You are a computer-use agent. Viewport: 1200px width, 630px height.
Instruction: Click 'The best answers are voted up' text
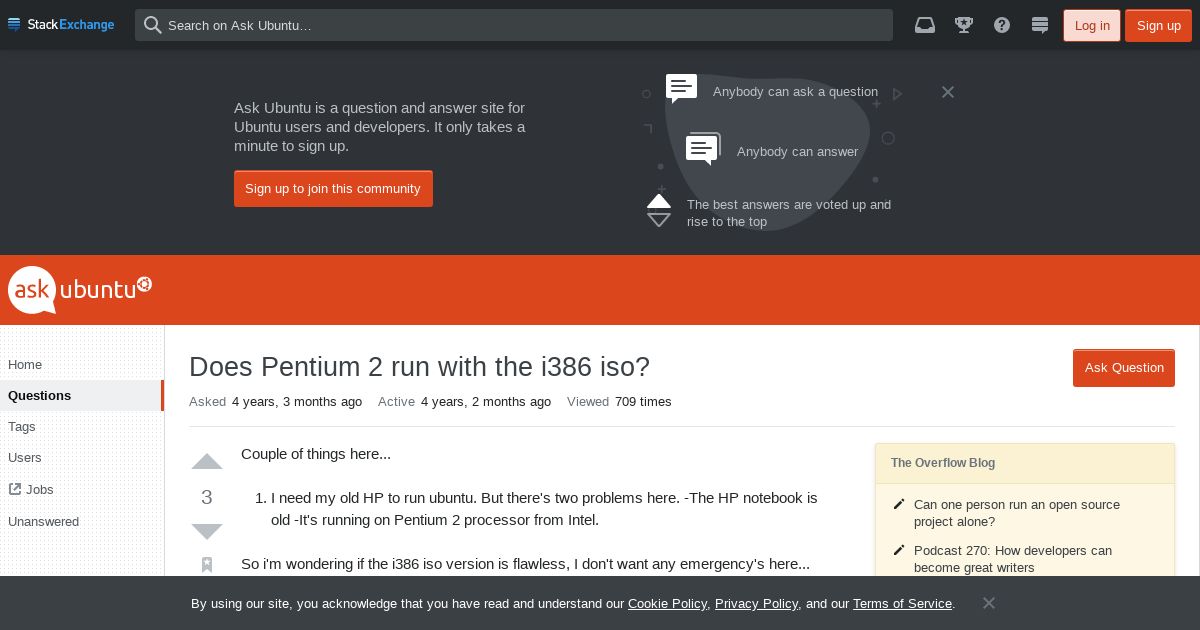click(789, 213)
